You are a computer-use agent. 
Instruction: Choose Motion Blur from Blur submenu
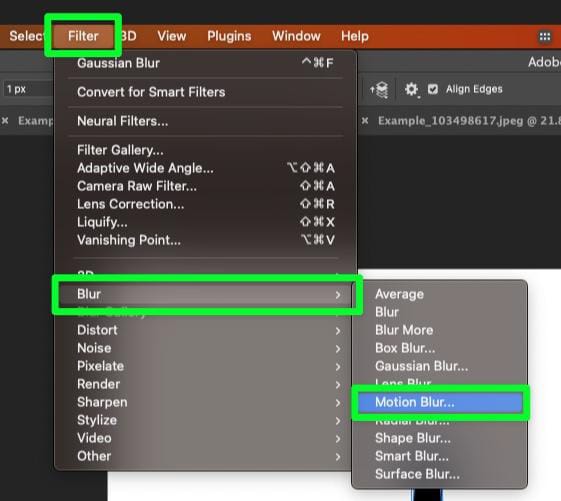click(x=440, y=402)
